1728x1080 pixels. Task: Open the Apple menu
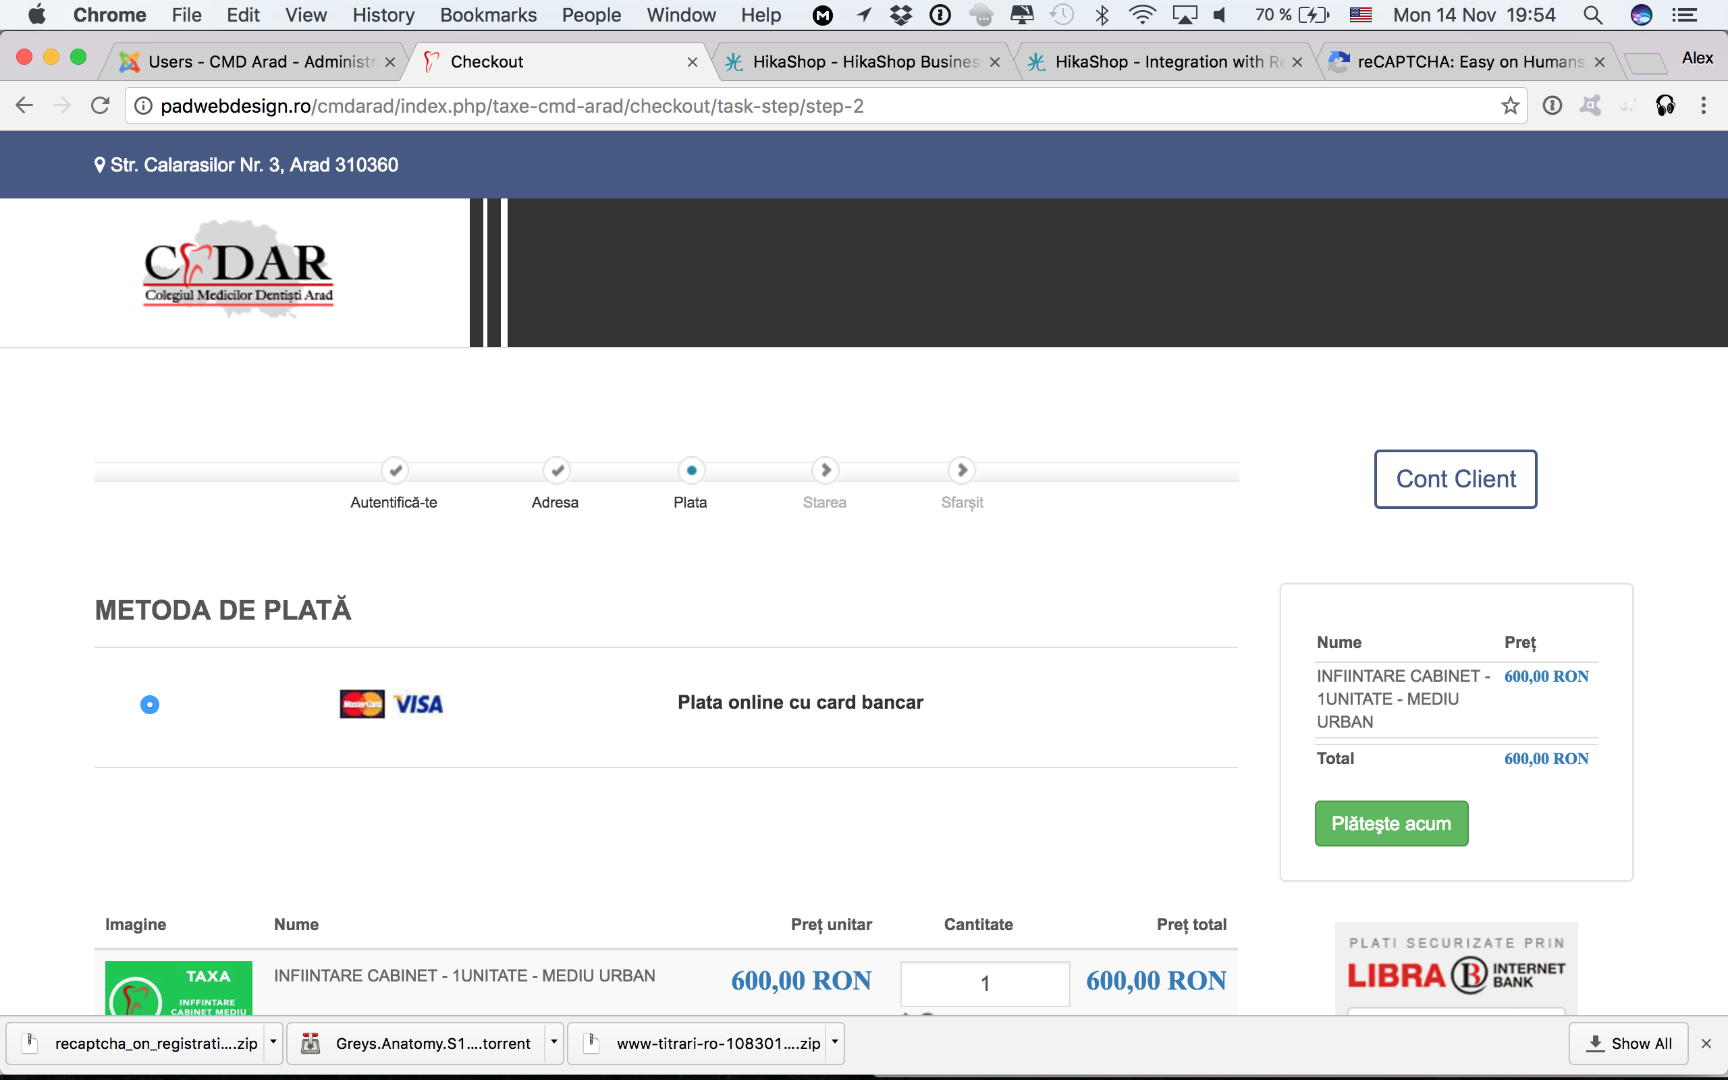pyautogui.click(x=37, y=15)
